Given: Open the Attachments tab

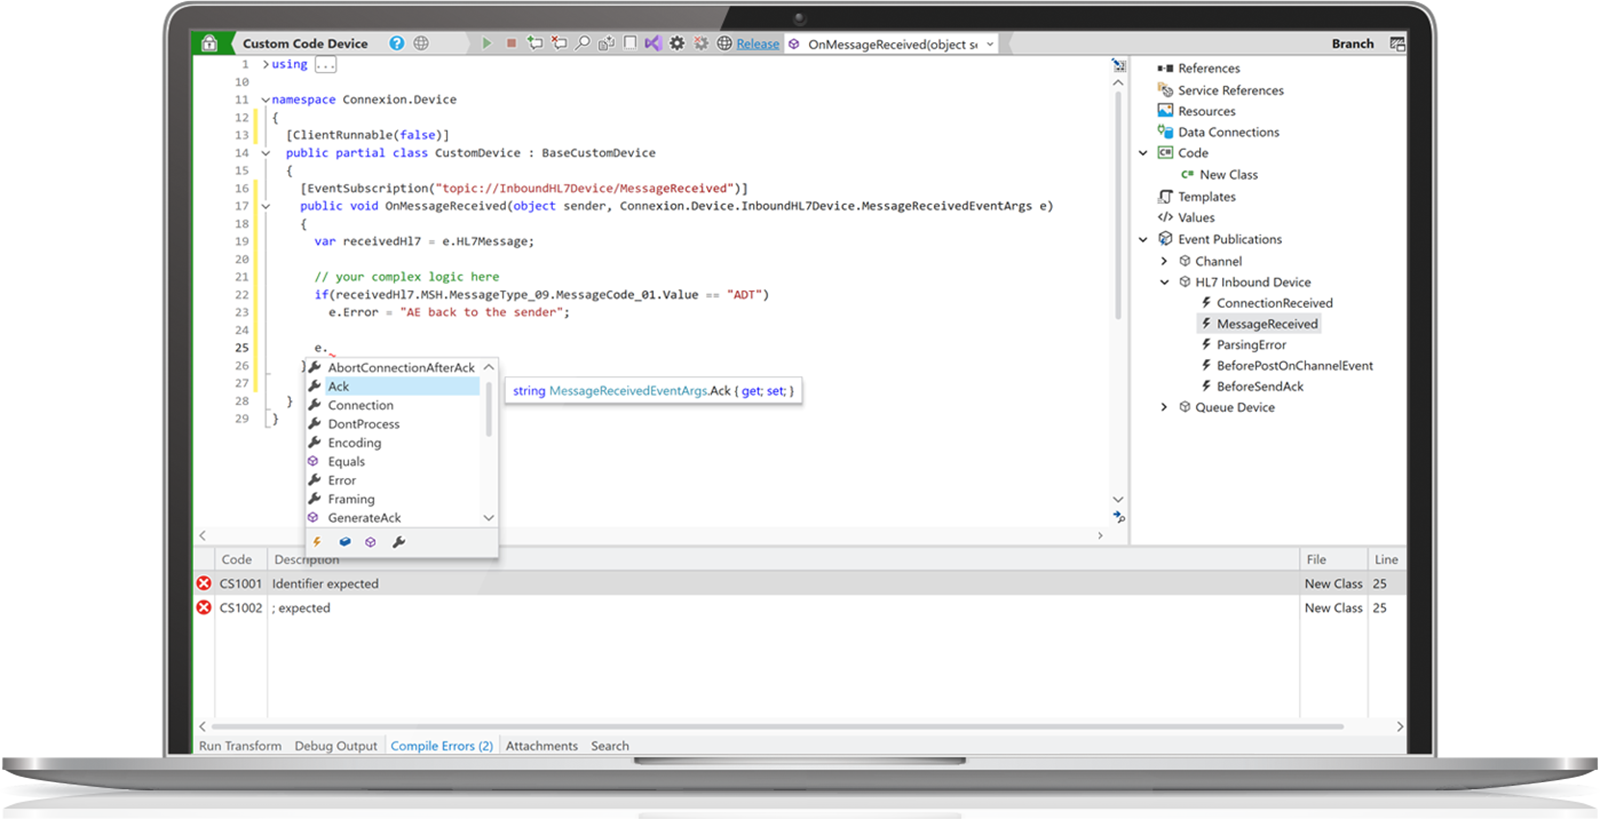Looking at the screenshot, I should [x=542, y=746].
